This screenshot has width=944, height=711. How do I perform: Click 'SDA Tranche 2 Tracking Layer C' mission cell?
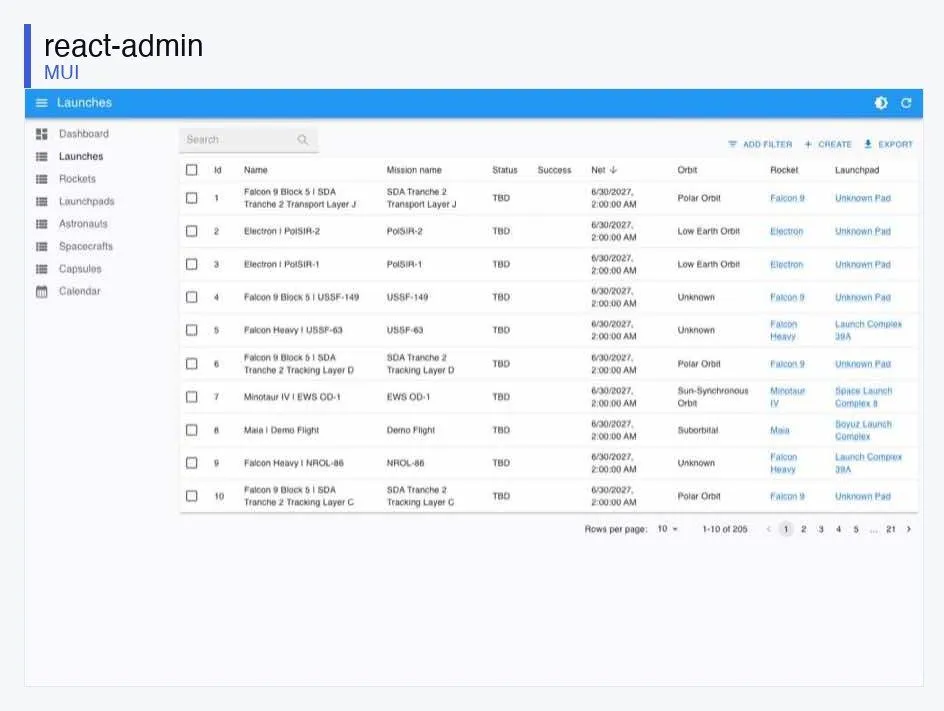pos(420,496)
